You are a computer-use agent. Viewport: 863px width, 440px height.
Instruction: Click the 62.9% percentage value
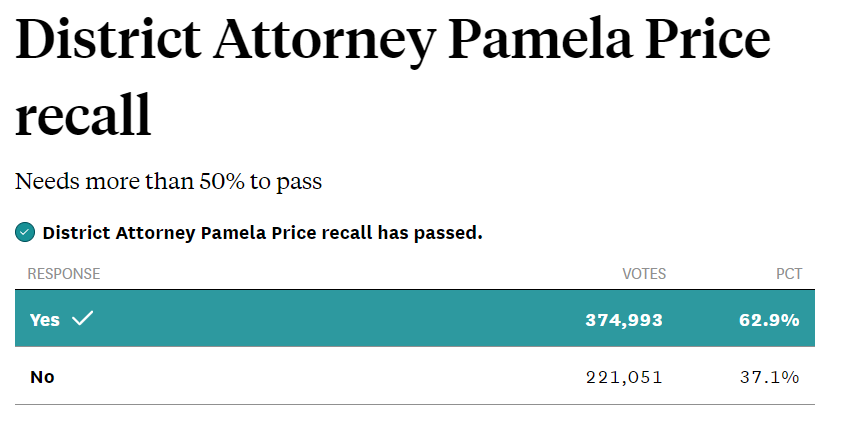[x=769, y=320]
